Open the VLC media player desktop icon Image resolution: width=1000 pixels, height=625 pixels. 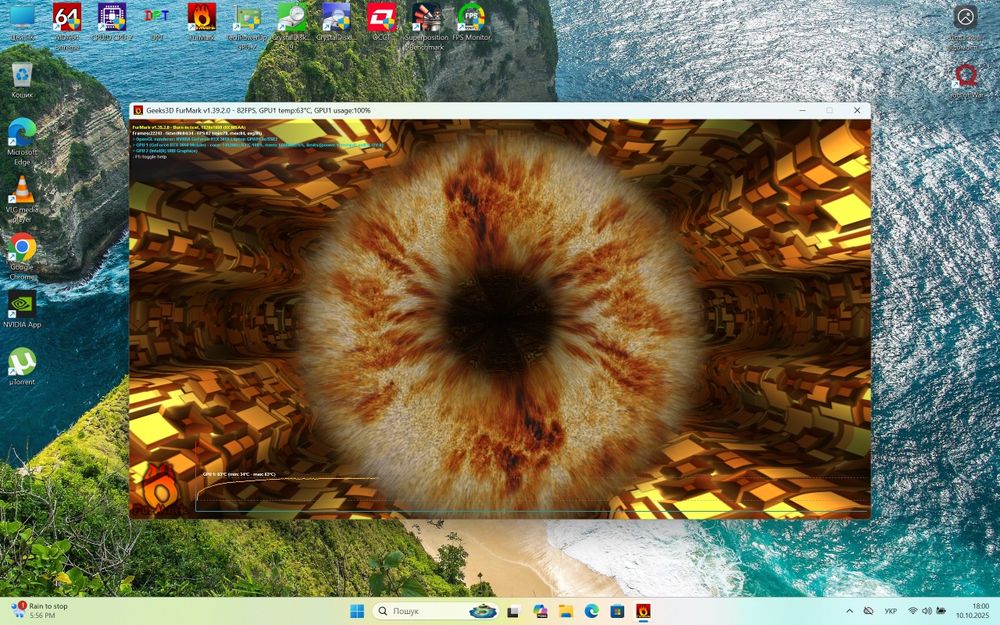[x=22, y=199]
